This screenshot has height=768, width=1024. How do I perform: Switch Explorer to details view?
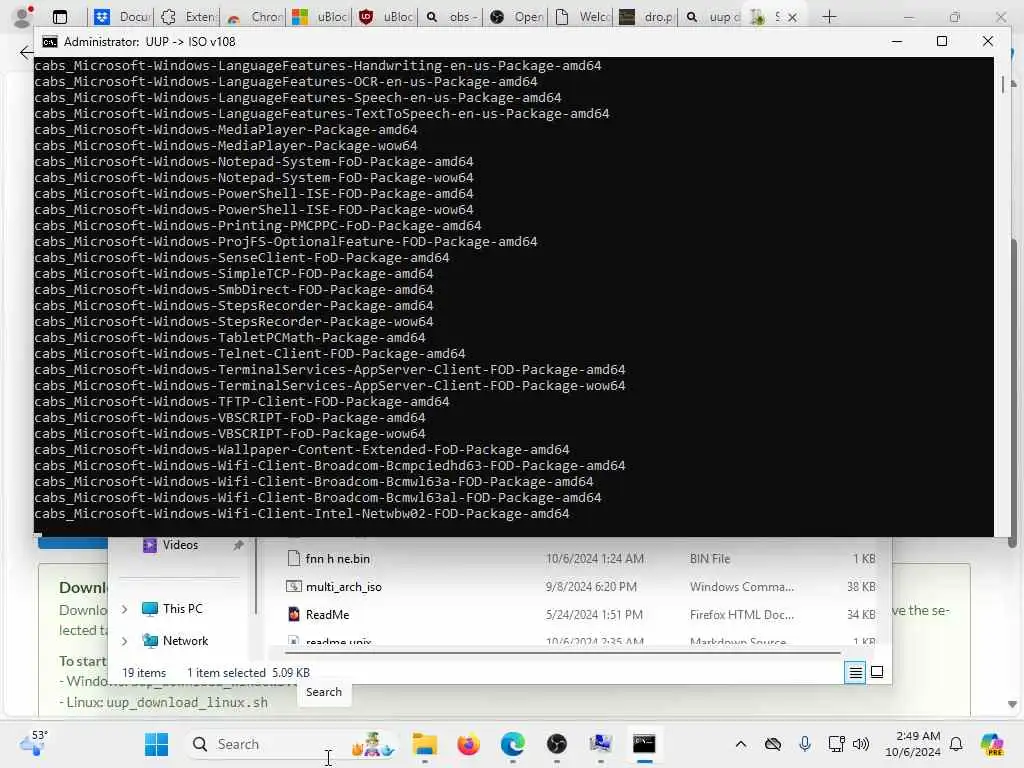tap(855, 672)
